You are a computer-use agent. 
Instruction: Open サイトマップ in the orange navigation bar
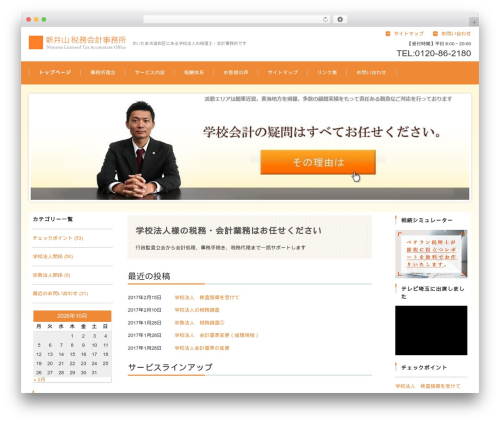[283, 72]
